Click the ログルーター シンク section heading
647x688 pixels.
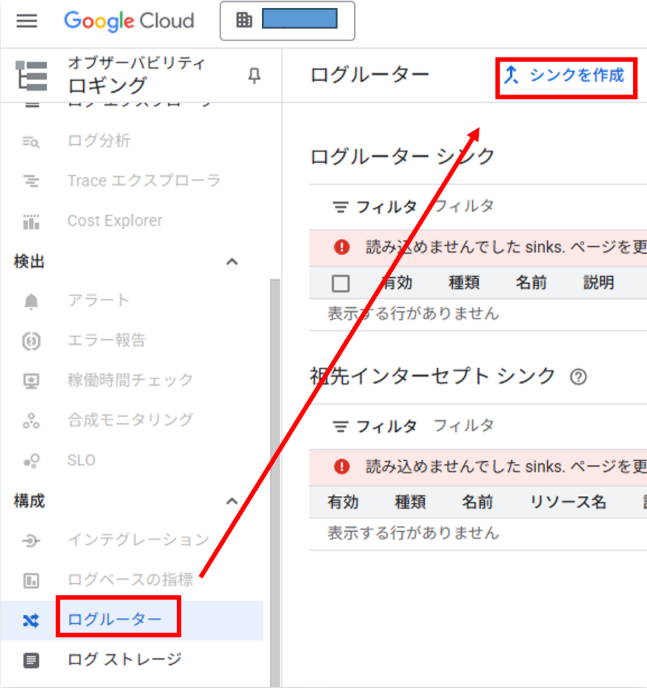pos(403,157)
